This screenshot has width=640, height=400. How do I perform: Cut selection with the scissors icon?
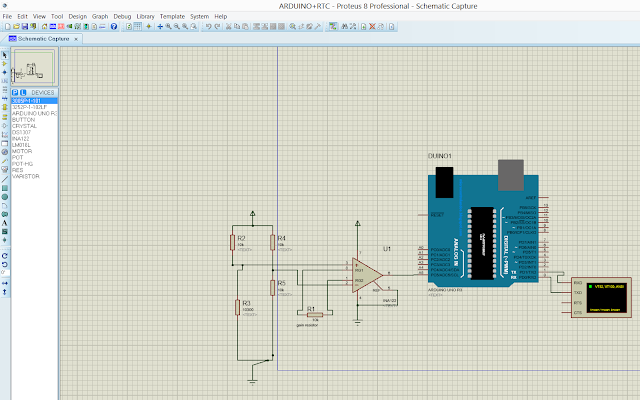click(228, 27)
